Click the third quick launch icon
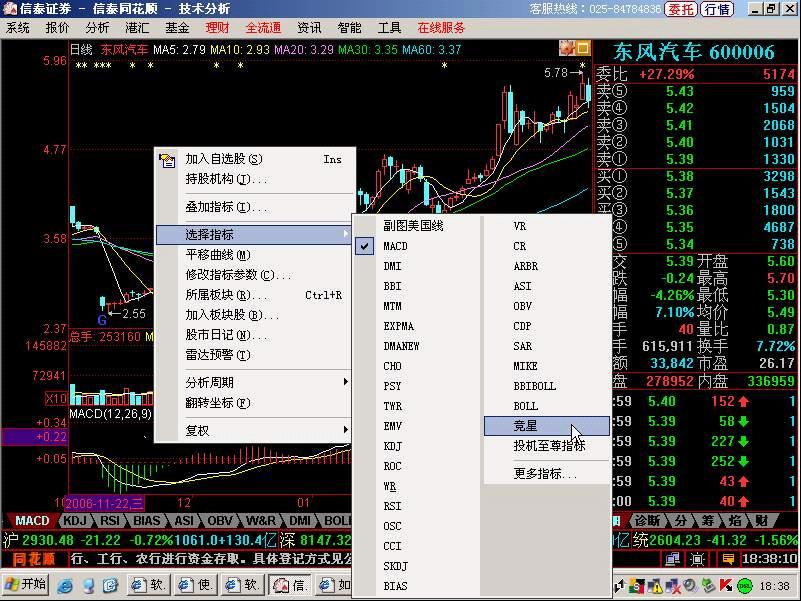801x601 pixels. 110,585
